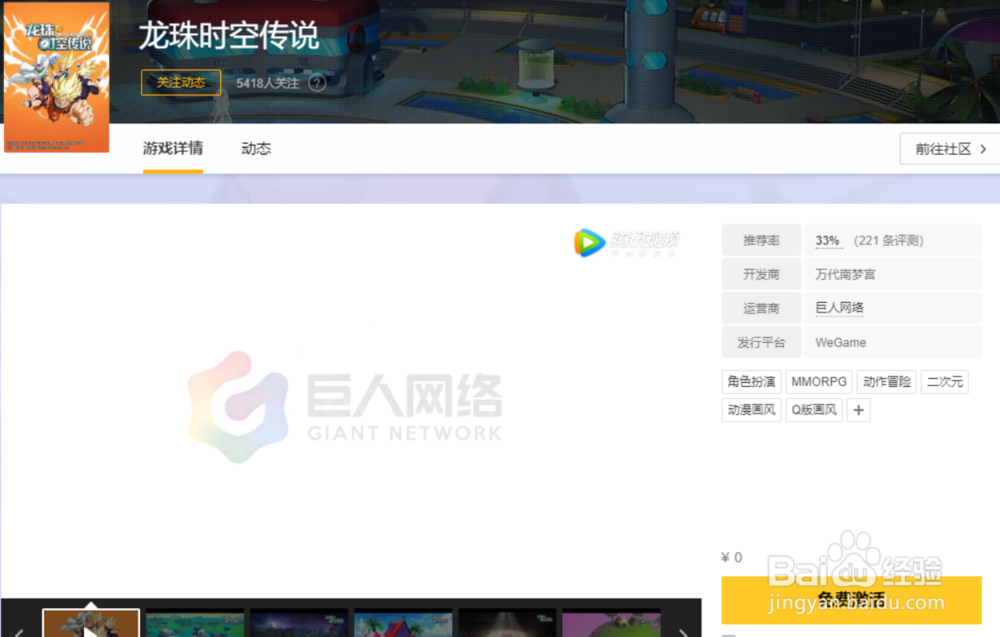1000x637 pixels.
Task: Click the 关注动态 follow button
Action: (x=180, y=82)
